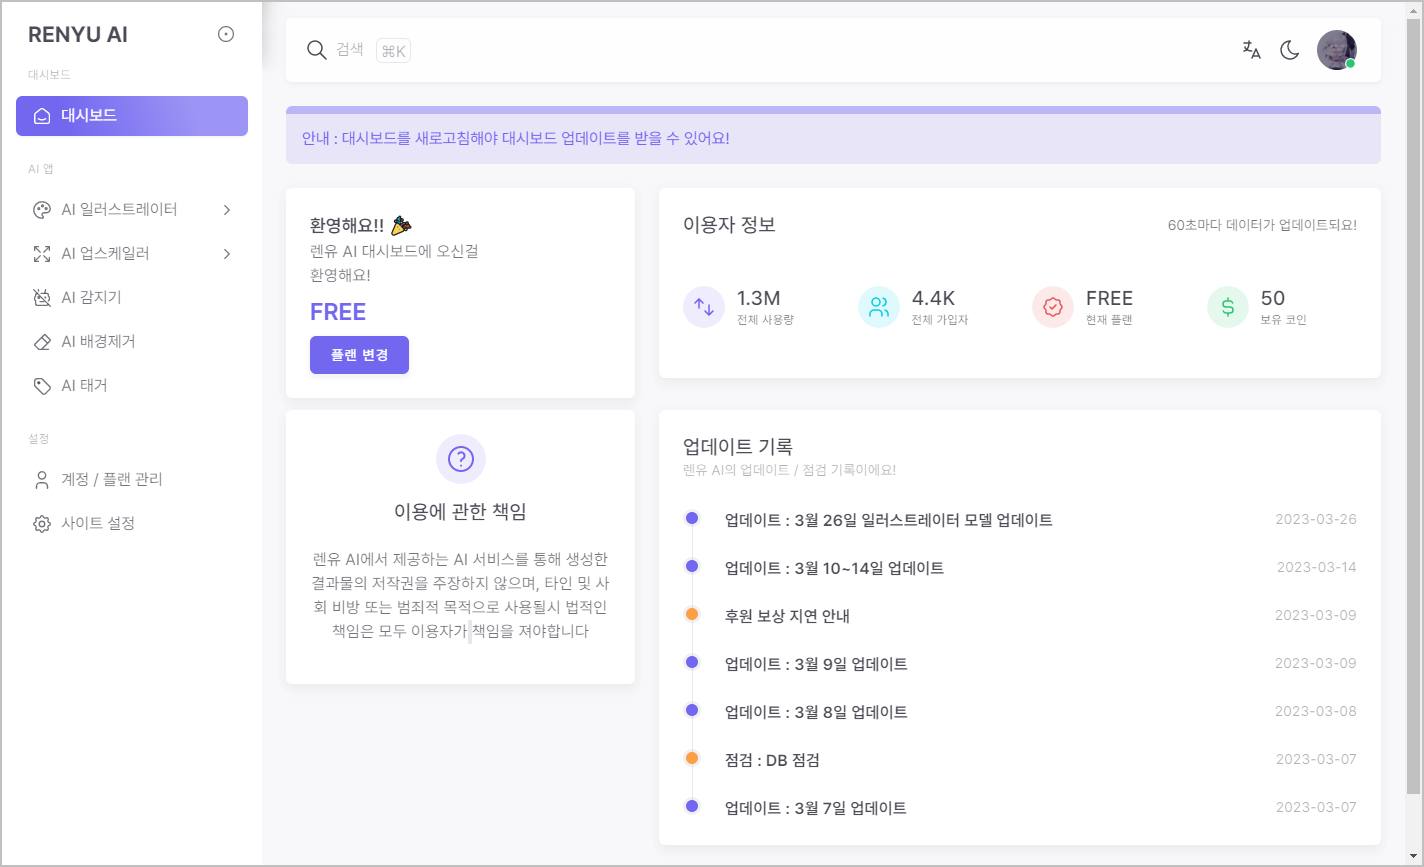Select the AI 업스케일러 sidebar icon

click(42, 253)
